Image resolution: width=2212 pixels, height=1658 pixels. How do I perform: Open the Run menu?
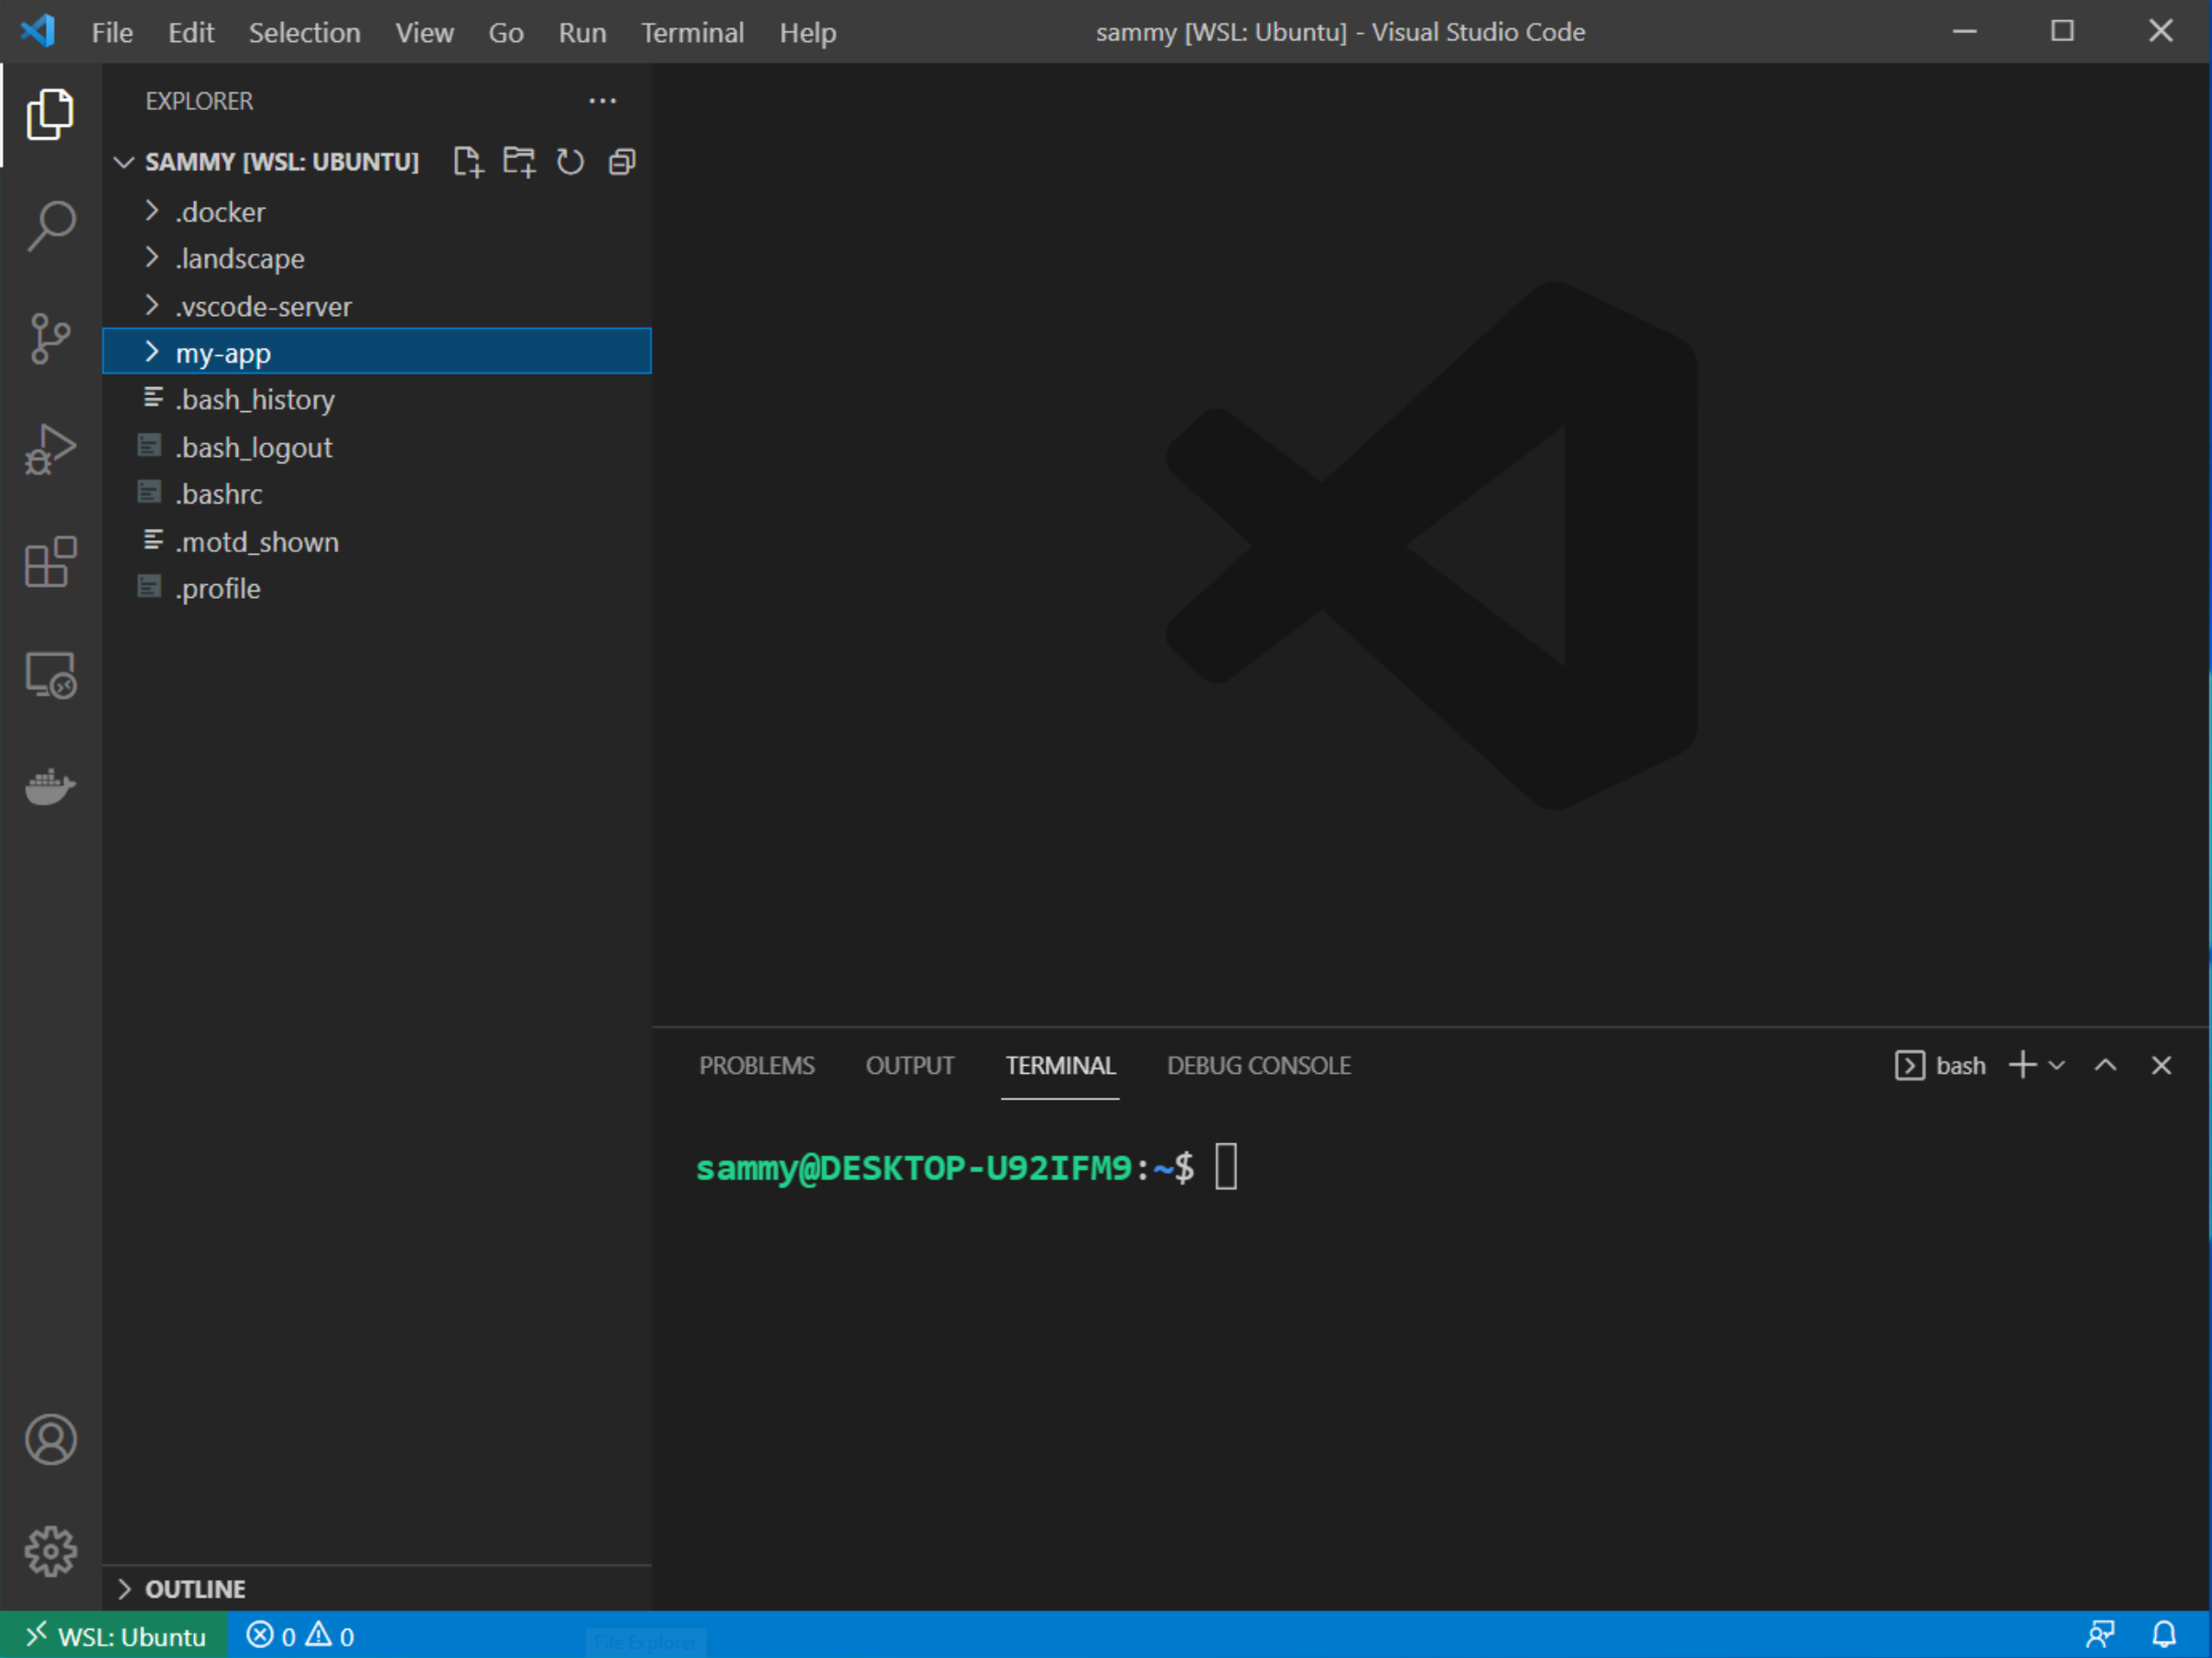pos(582,32)
